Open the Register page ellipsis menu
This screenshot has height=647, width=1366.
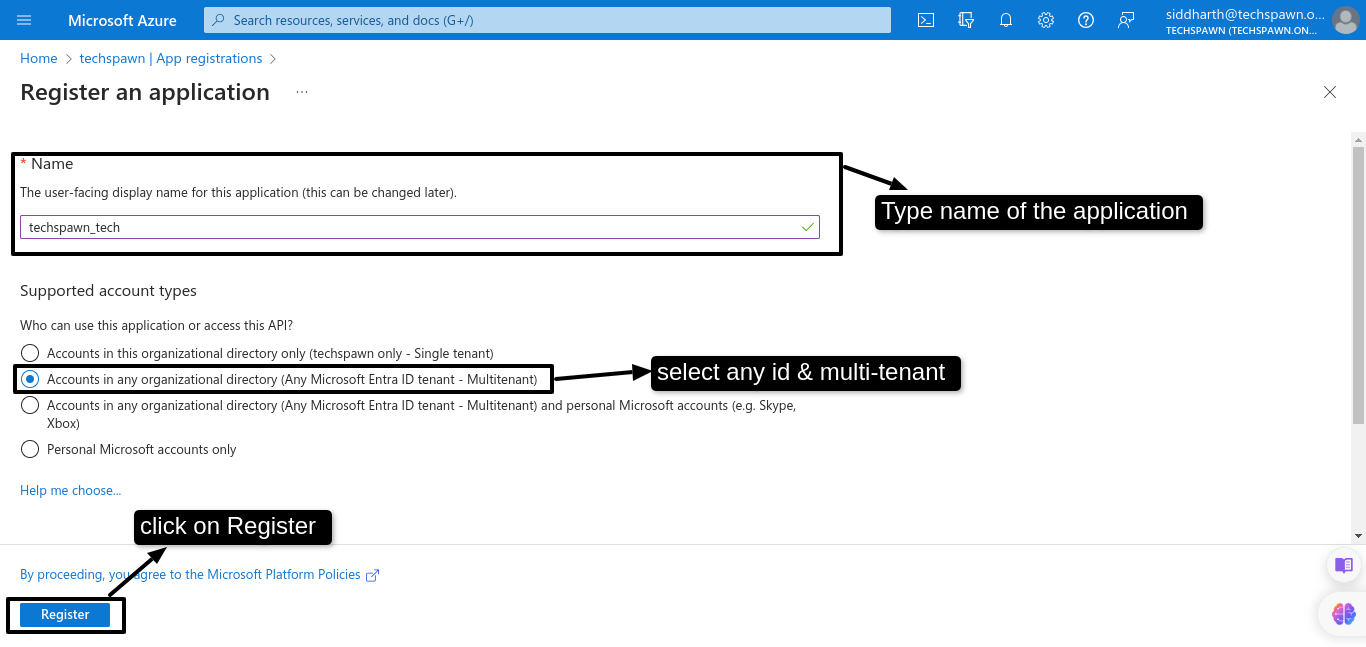301,91
